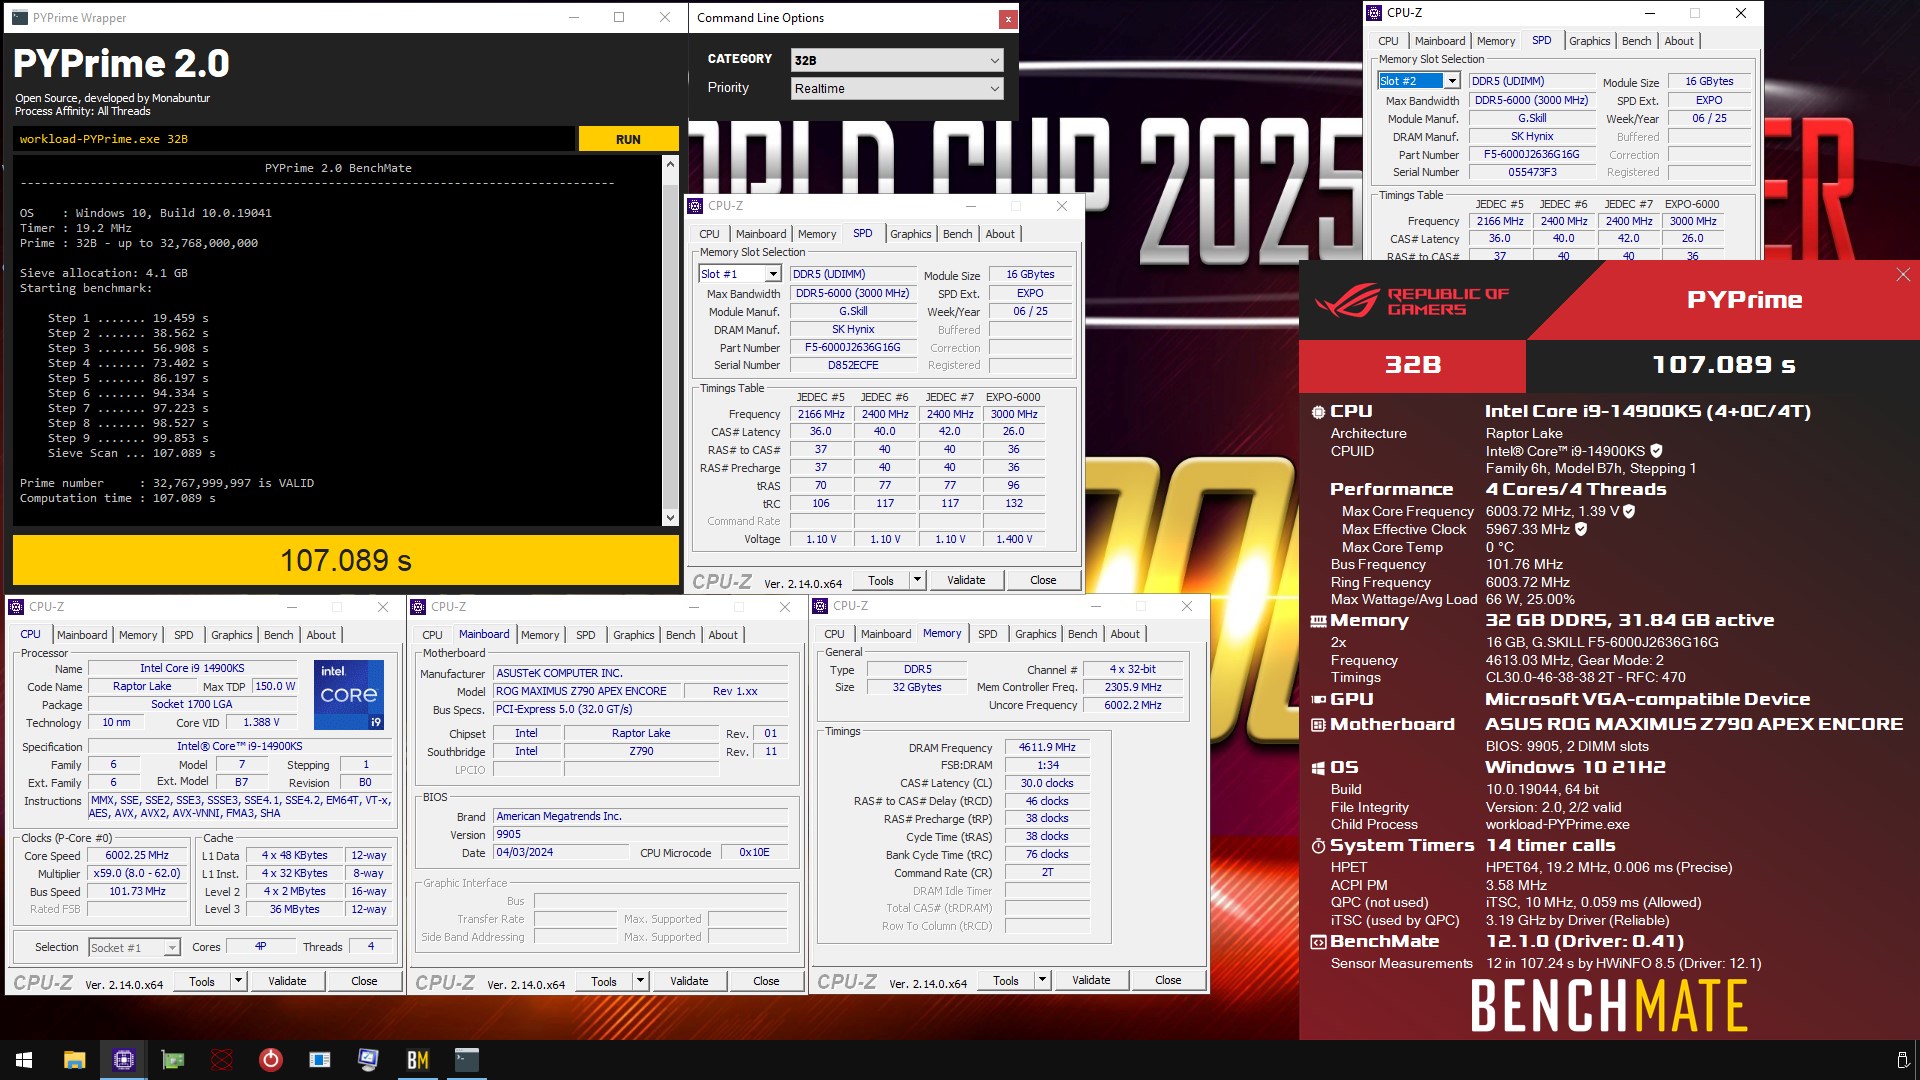1920x1080 pixels.
Task: Open About tab in Memory CPU-Z window
Action: (x=1125, y=634)
